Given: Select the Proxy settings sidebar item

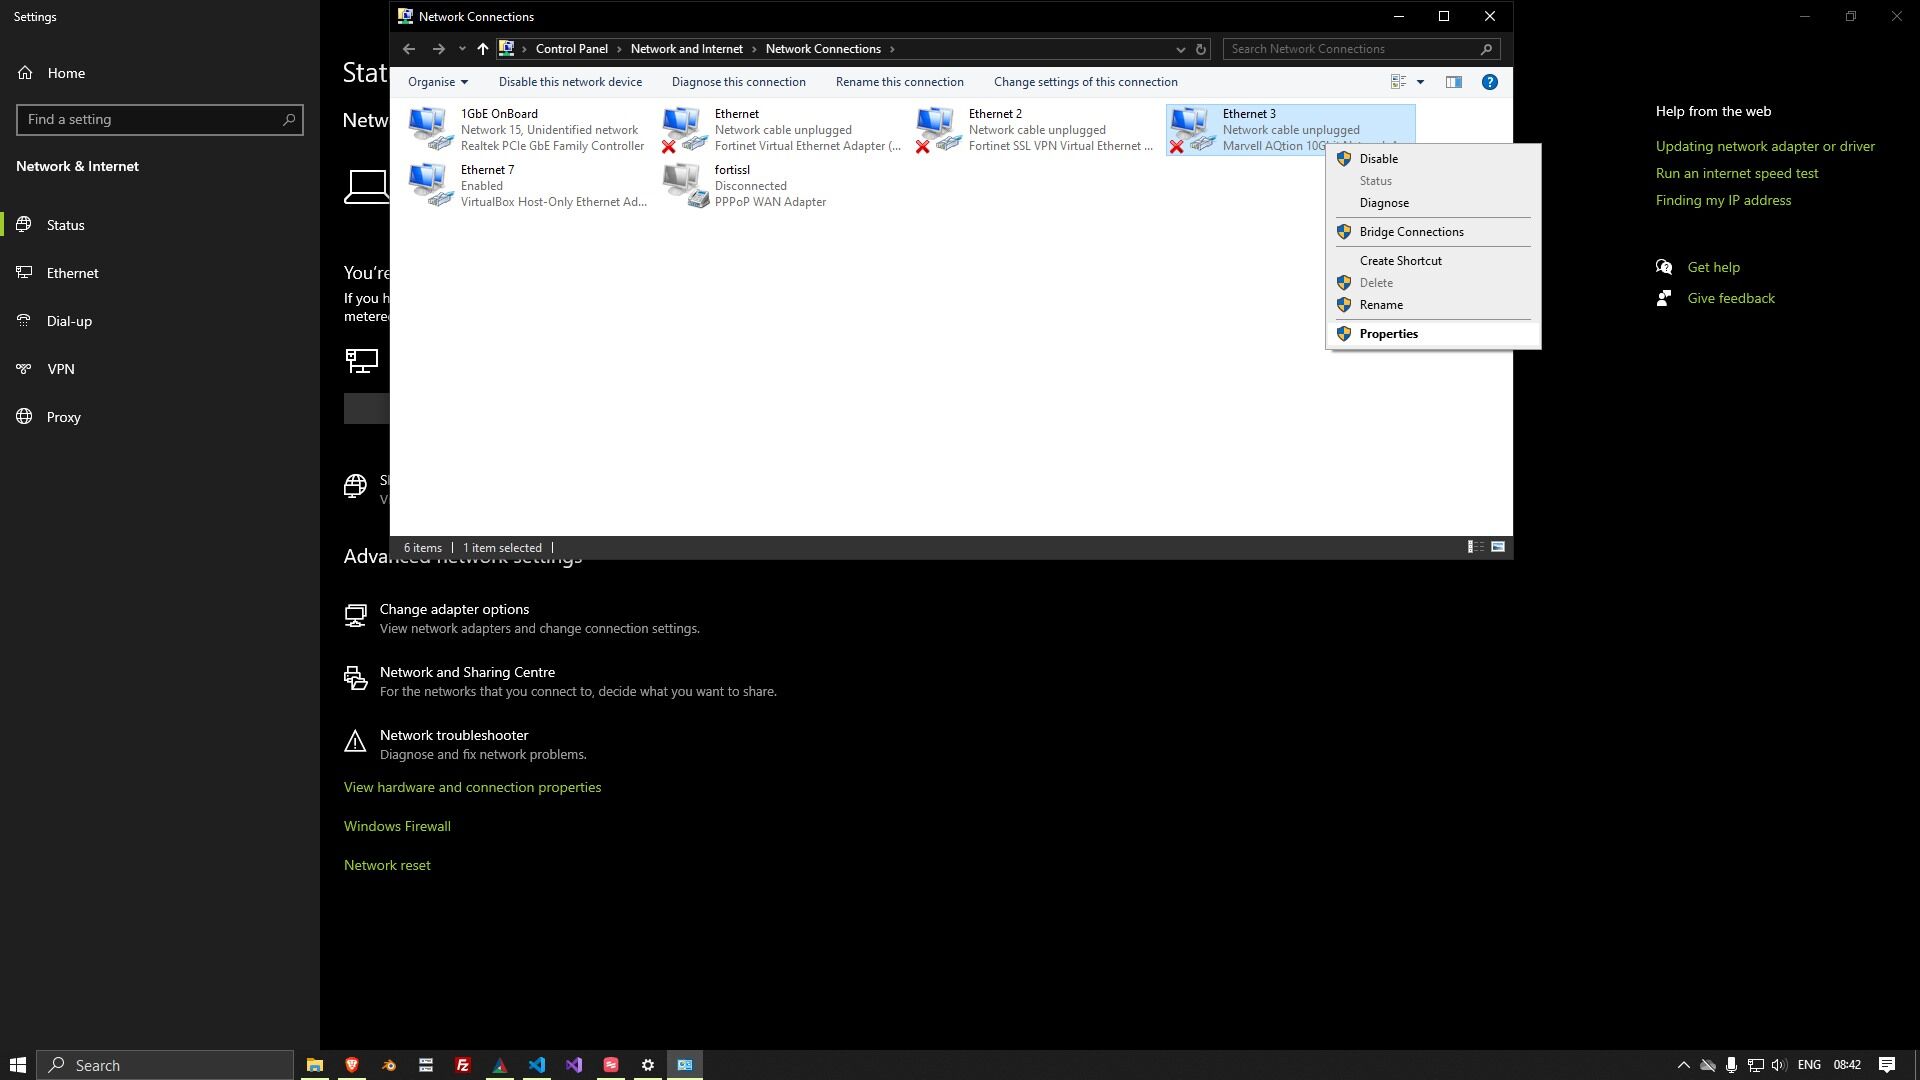Looking at the screenshot, I should (x=63, y=417).
